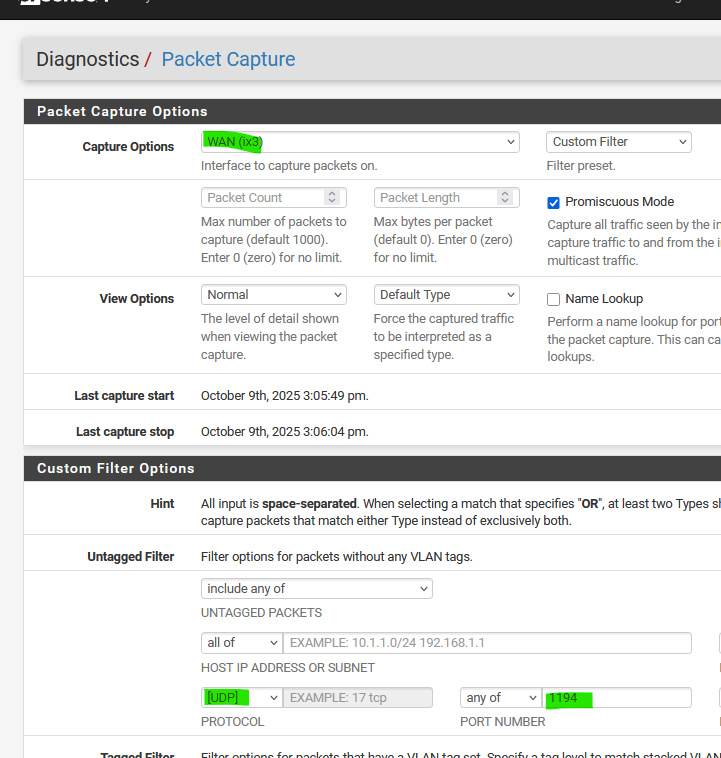Viewport: 721px width, 758px height.
Task: Toggle the Name Lookup checkbox
Action: pos(554,299)
